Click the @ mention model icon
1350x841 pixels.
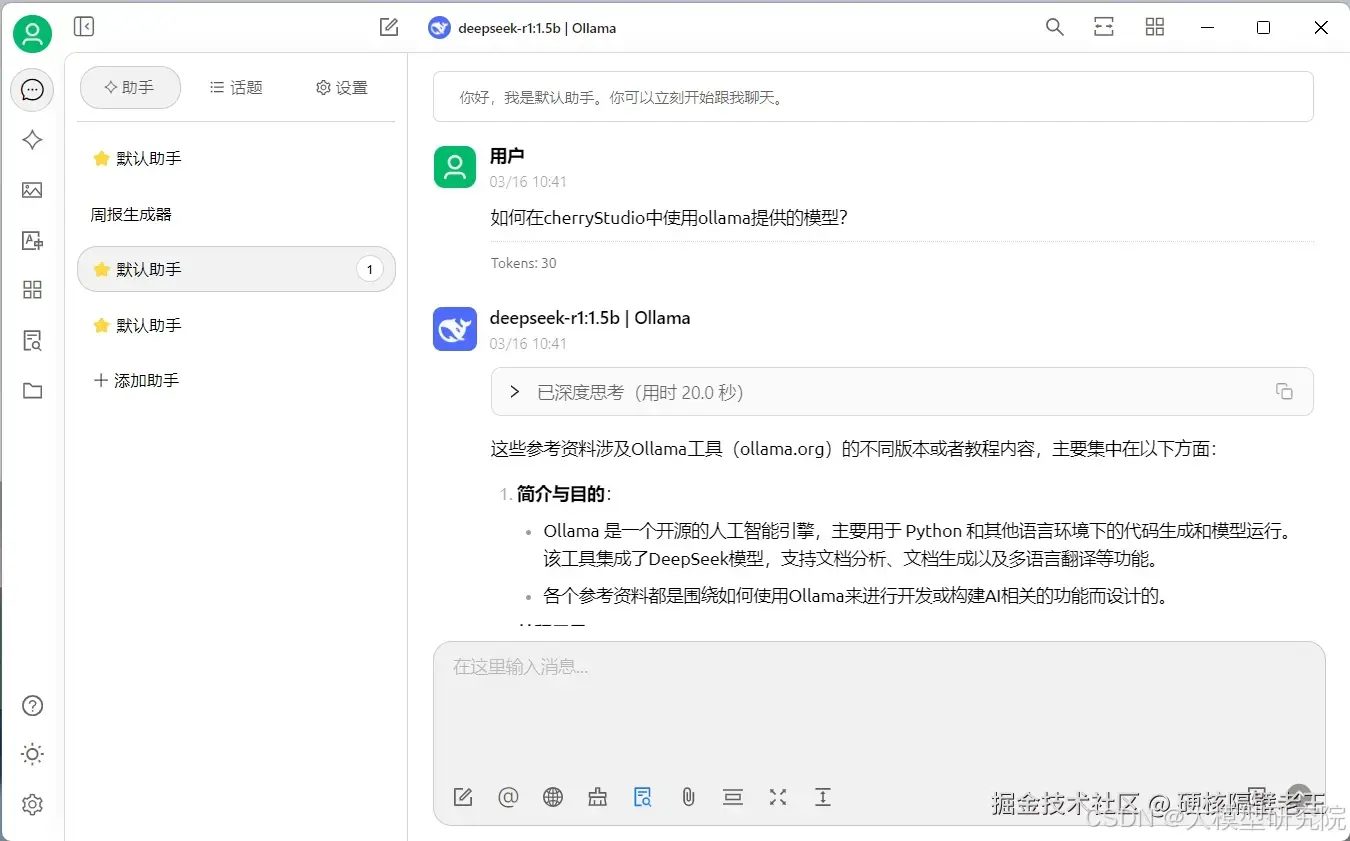point(508,797)
